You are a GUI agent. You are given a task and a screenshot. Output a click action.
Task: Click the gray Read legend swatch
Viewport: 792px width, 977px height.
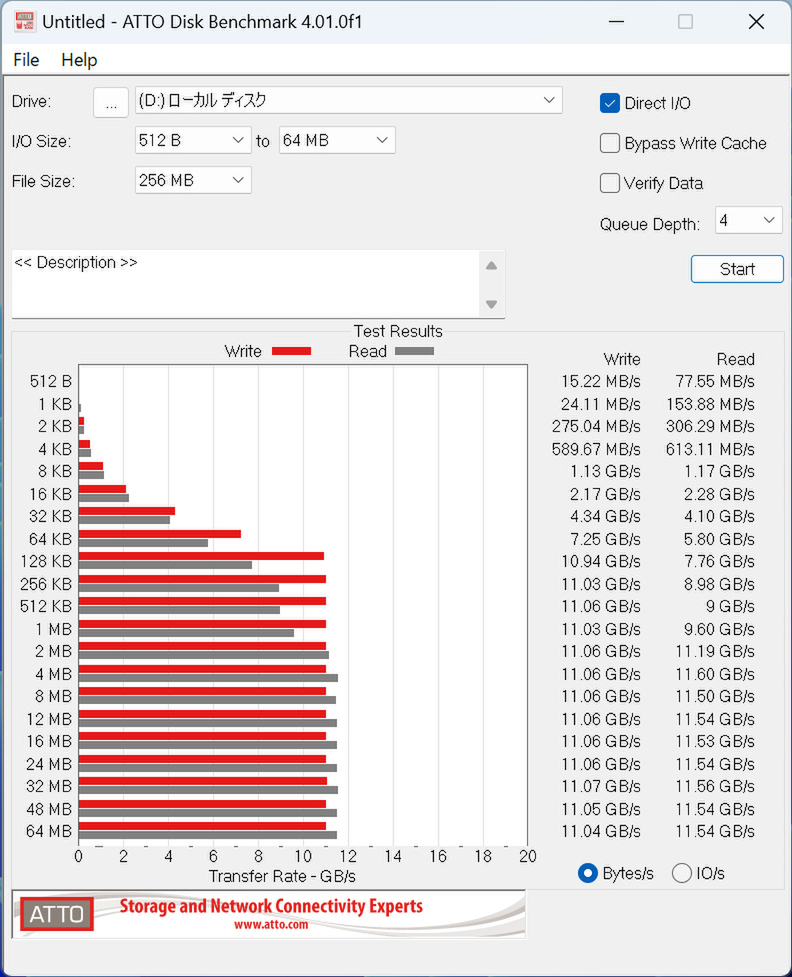click(414, 351)
